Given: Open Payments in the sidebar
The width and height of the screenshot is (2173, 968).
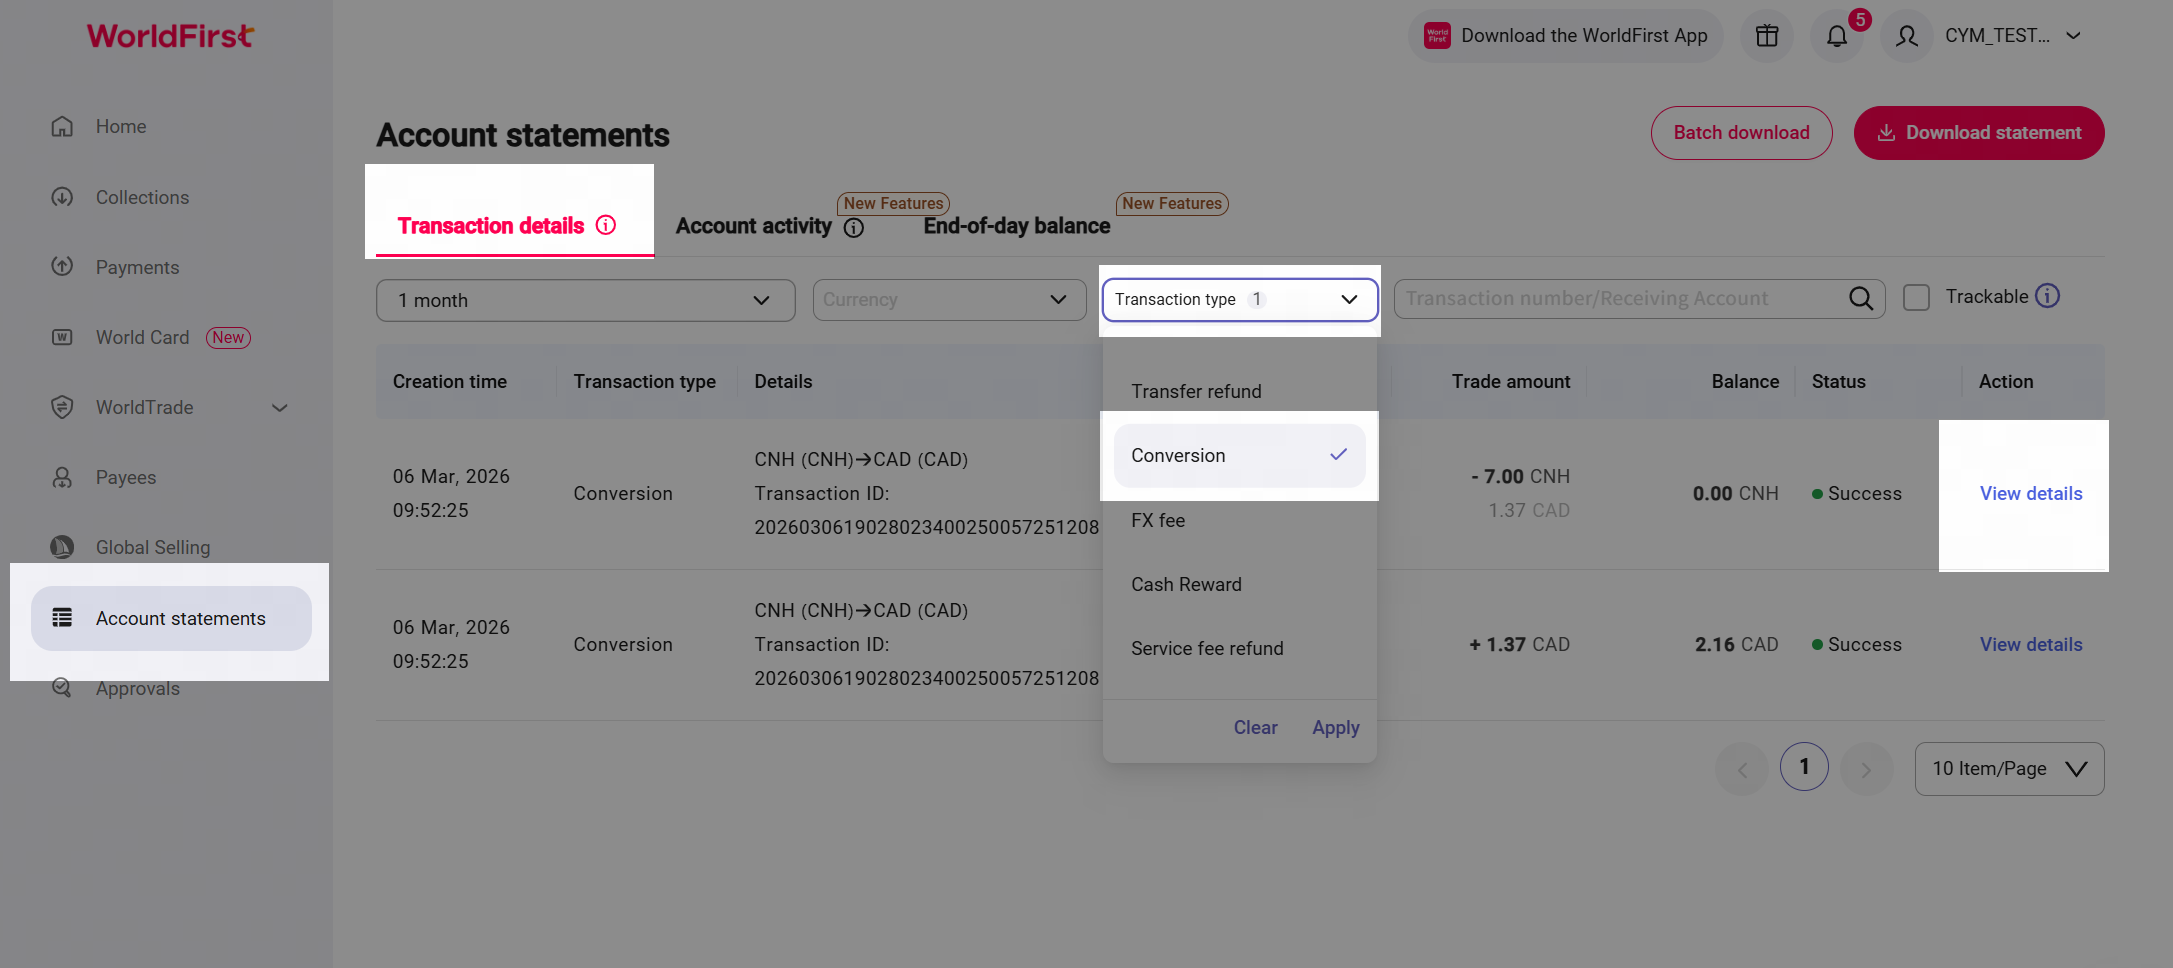Looking at the screenshot, I should pyautogui.click(x=137, y=268).
